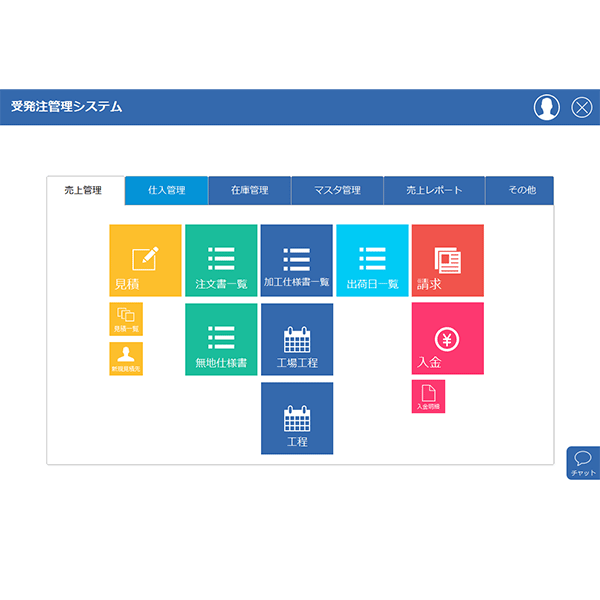Open the 出荷日一覧 shipping date tile

372,260
